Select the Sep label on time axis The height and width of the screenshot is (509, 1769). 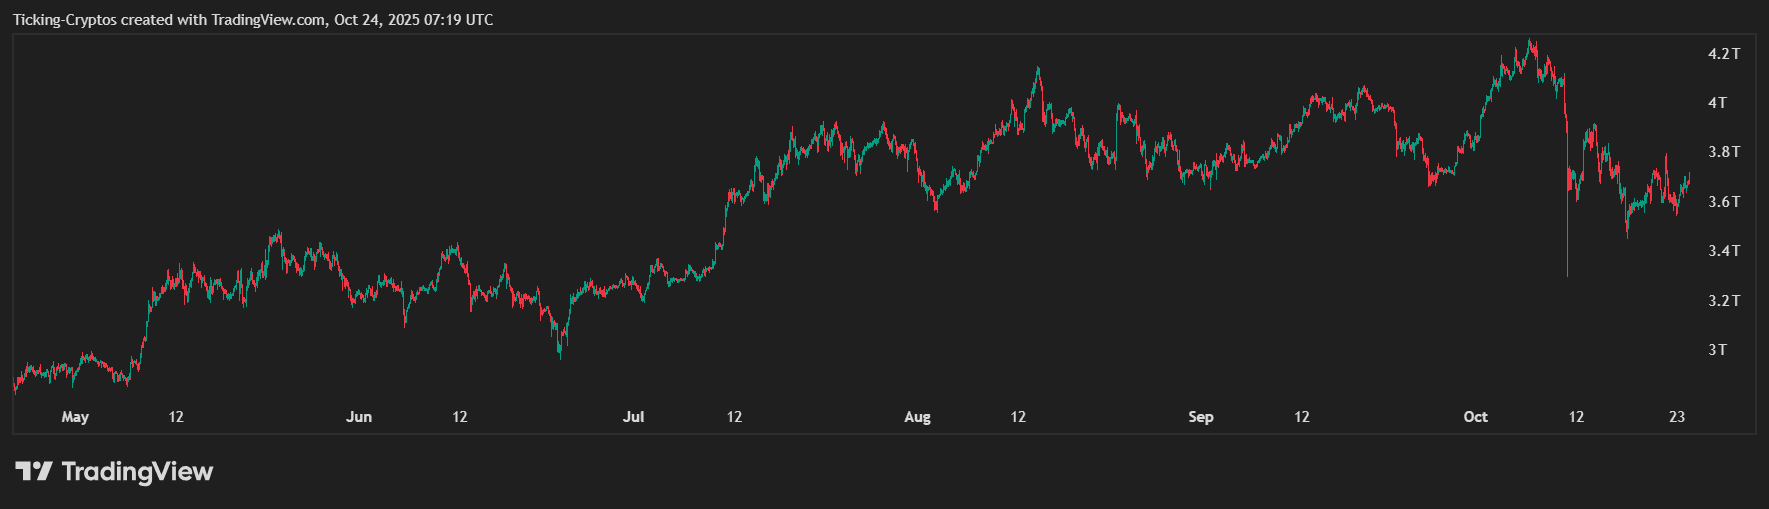click(1200, 417)
